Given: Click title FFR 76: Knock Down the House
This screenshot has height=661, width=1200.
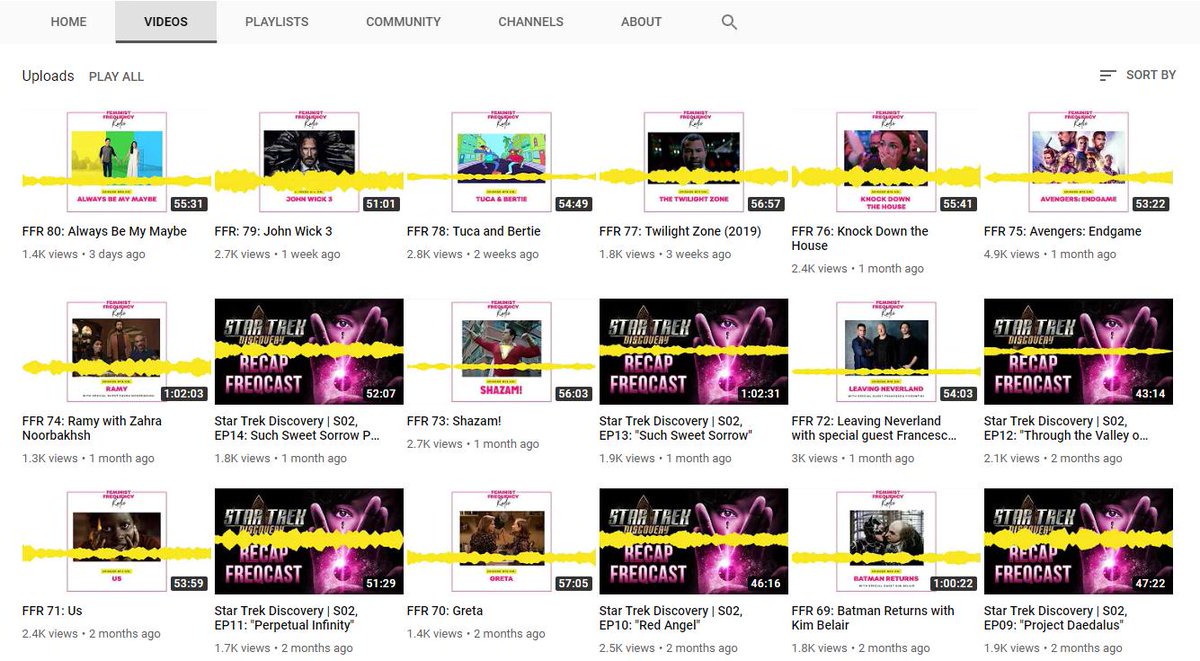Looking at the screenshot, I should [x=860, y=238].
